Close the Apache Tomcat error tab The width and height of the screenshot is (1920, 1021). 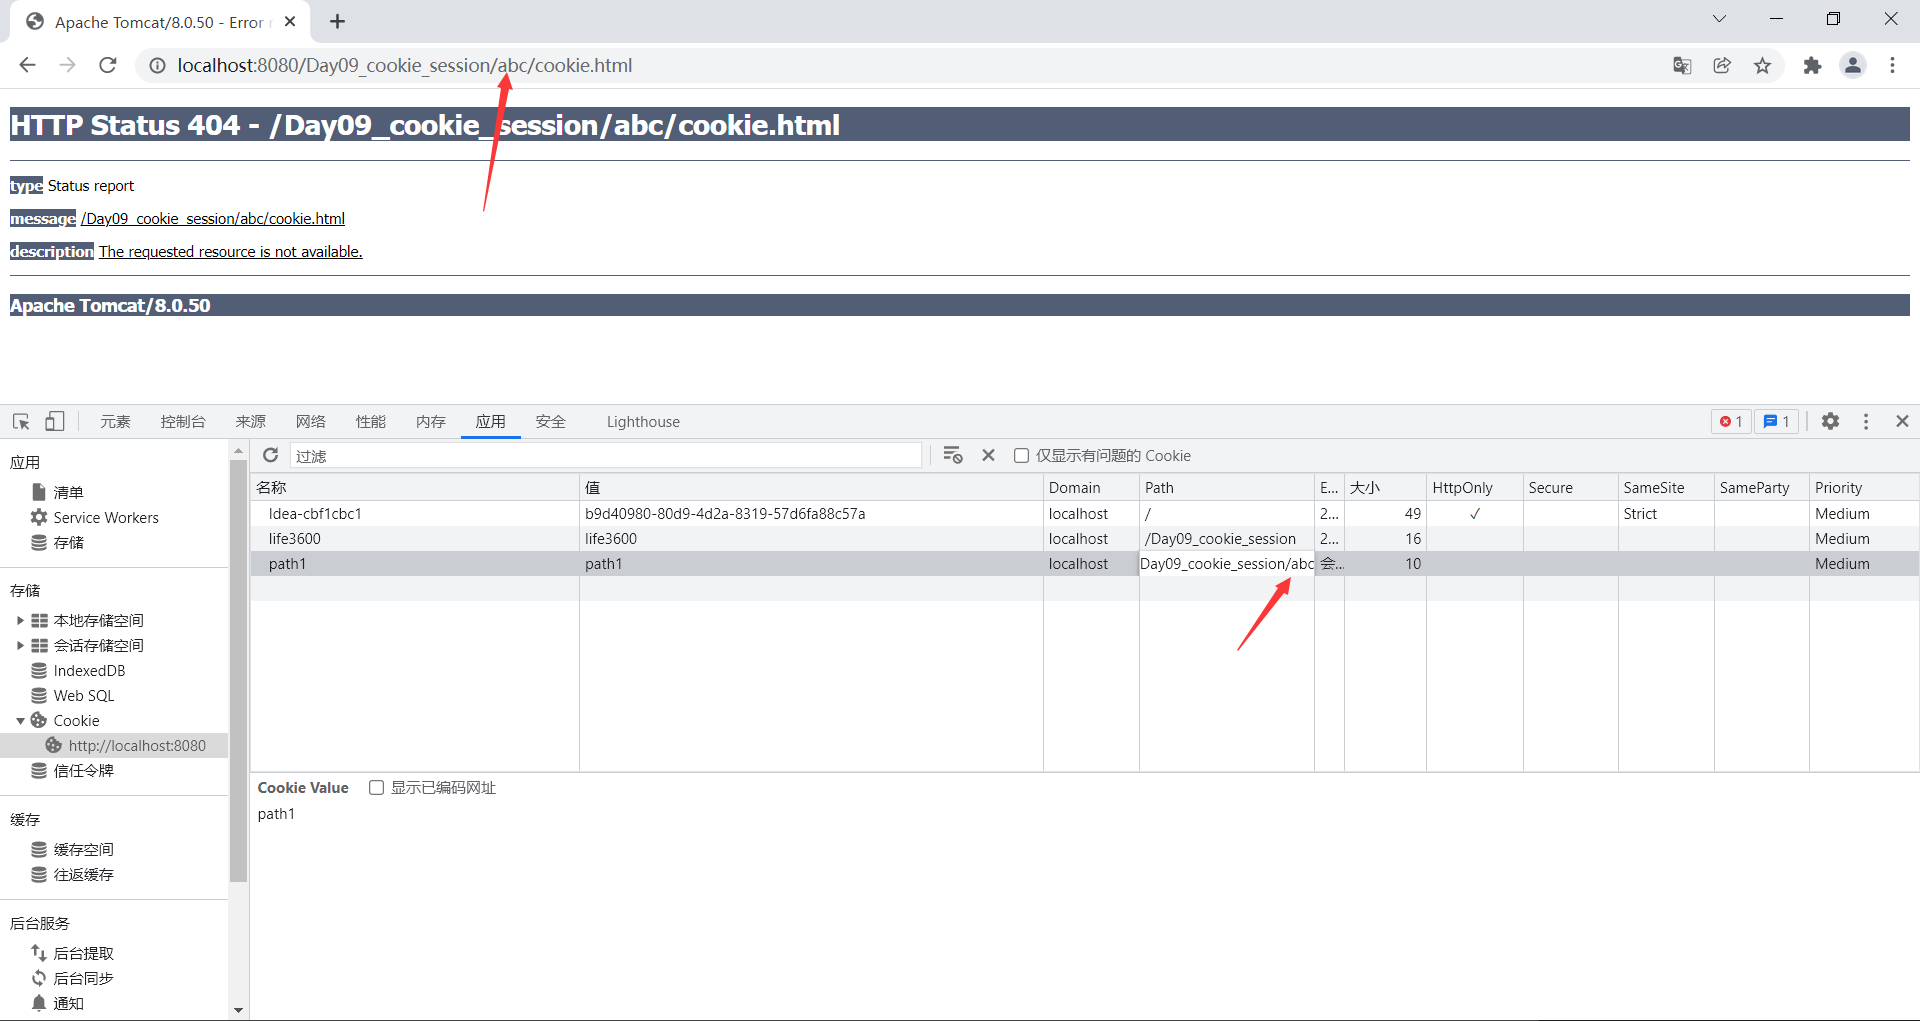(x=290, y=21)
